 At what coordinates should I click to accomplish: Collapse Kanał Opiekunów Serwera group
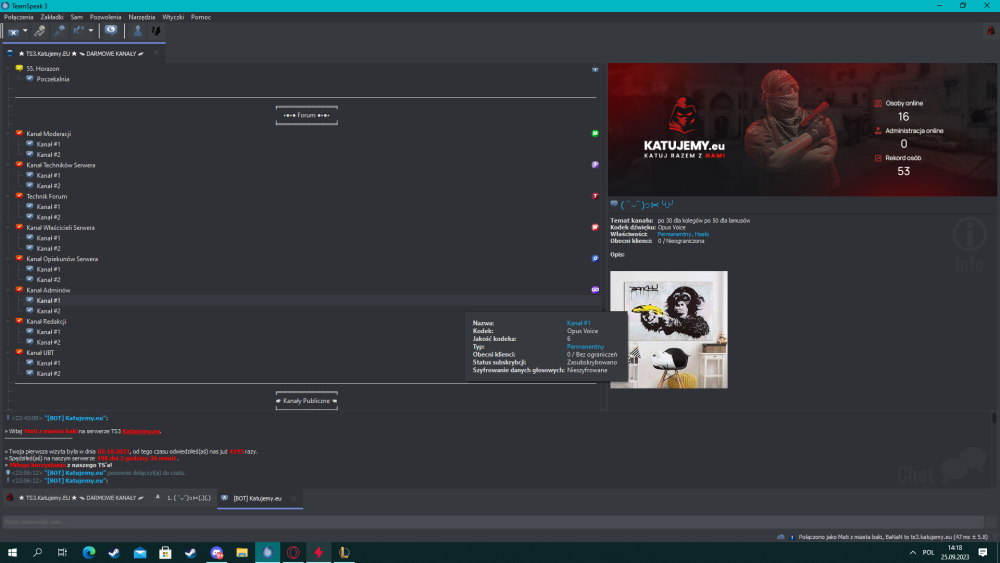(8, 258)
